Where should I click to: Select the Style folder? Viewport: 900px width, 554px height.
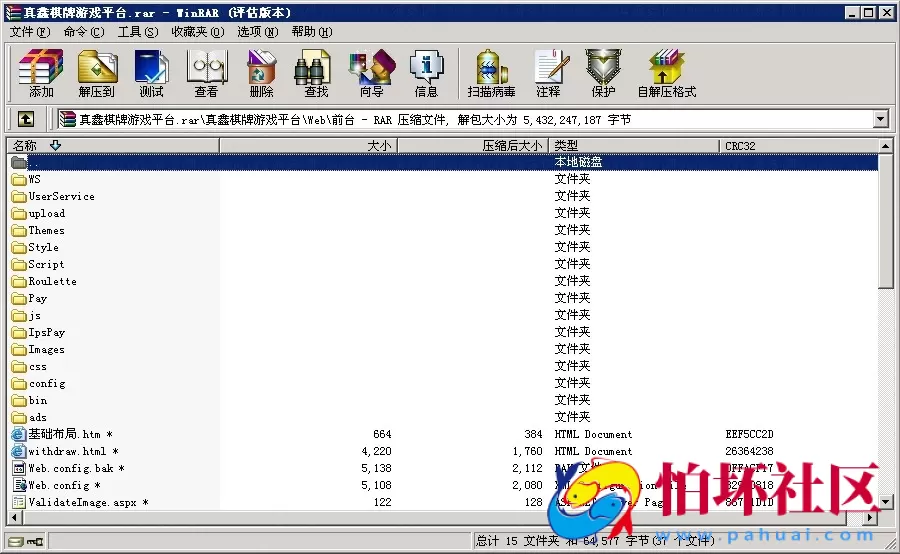[36, 247]
